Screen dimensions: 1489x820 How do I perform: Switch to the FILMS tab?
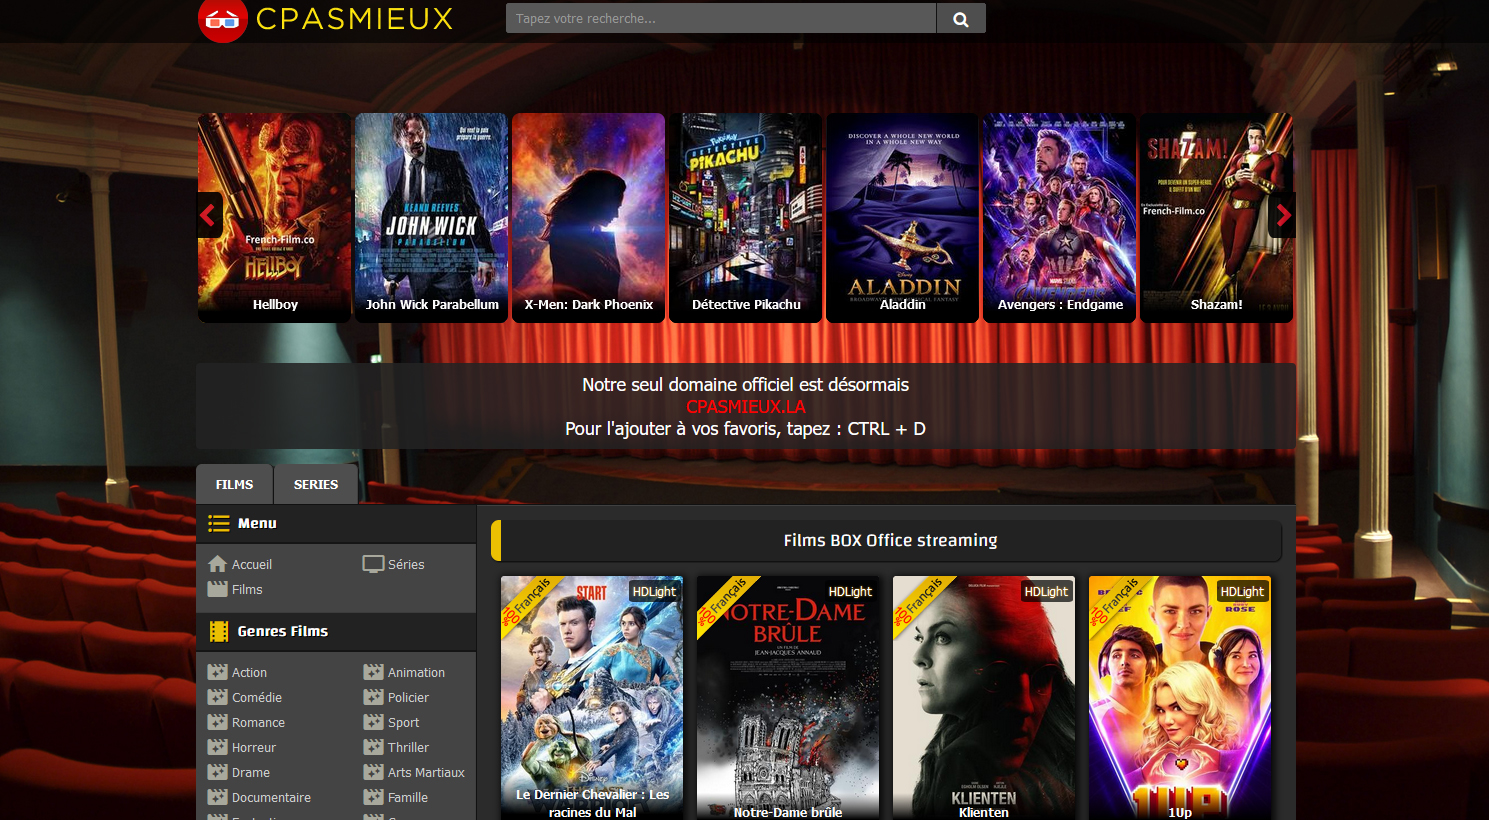coord(234,484)
